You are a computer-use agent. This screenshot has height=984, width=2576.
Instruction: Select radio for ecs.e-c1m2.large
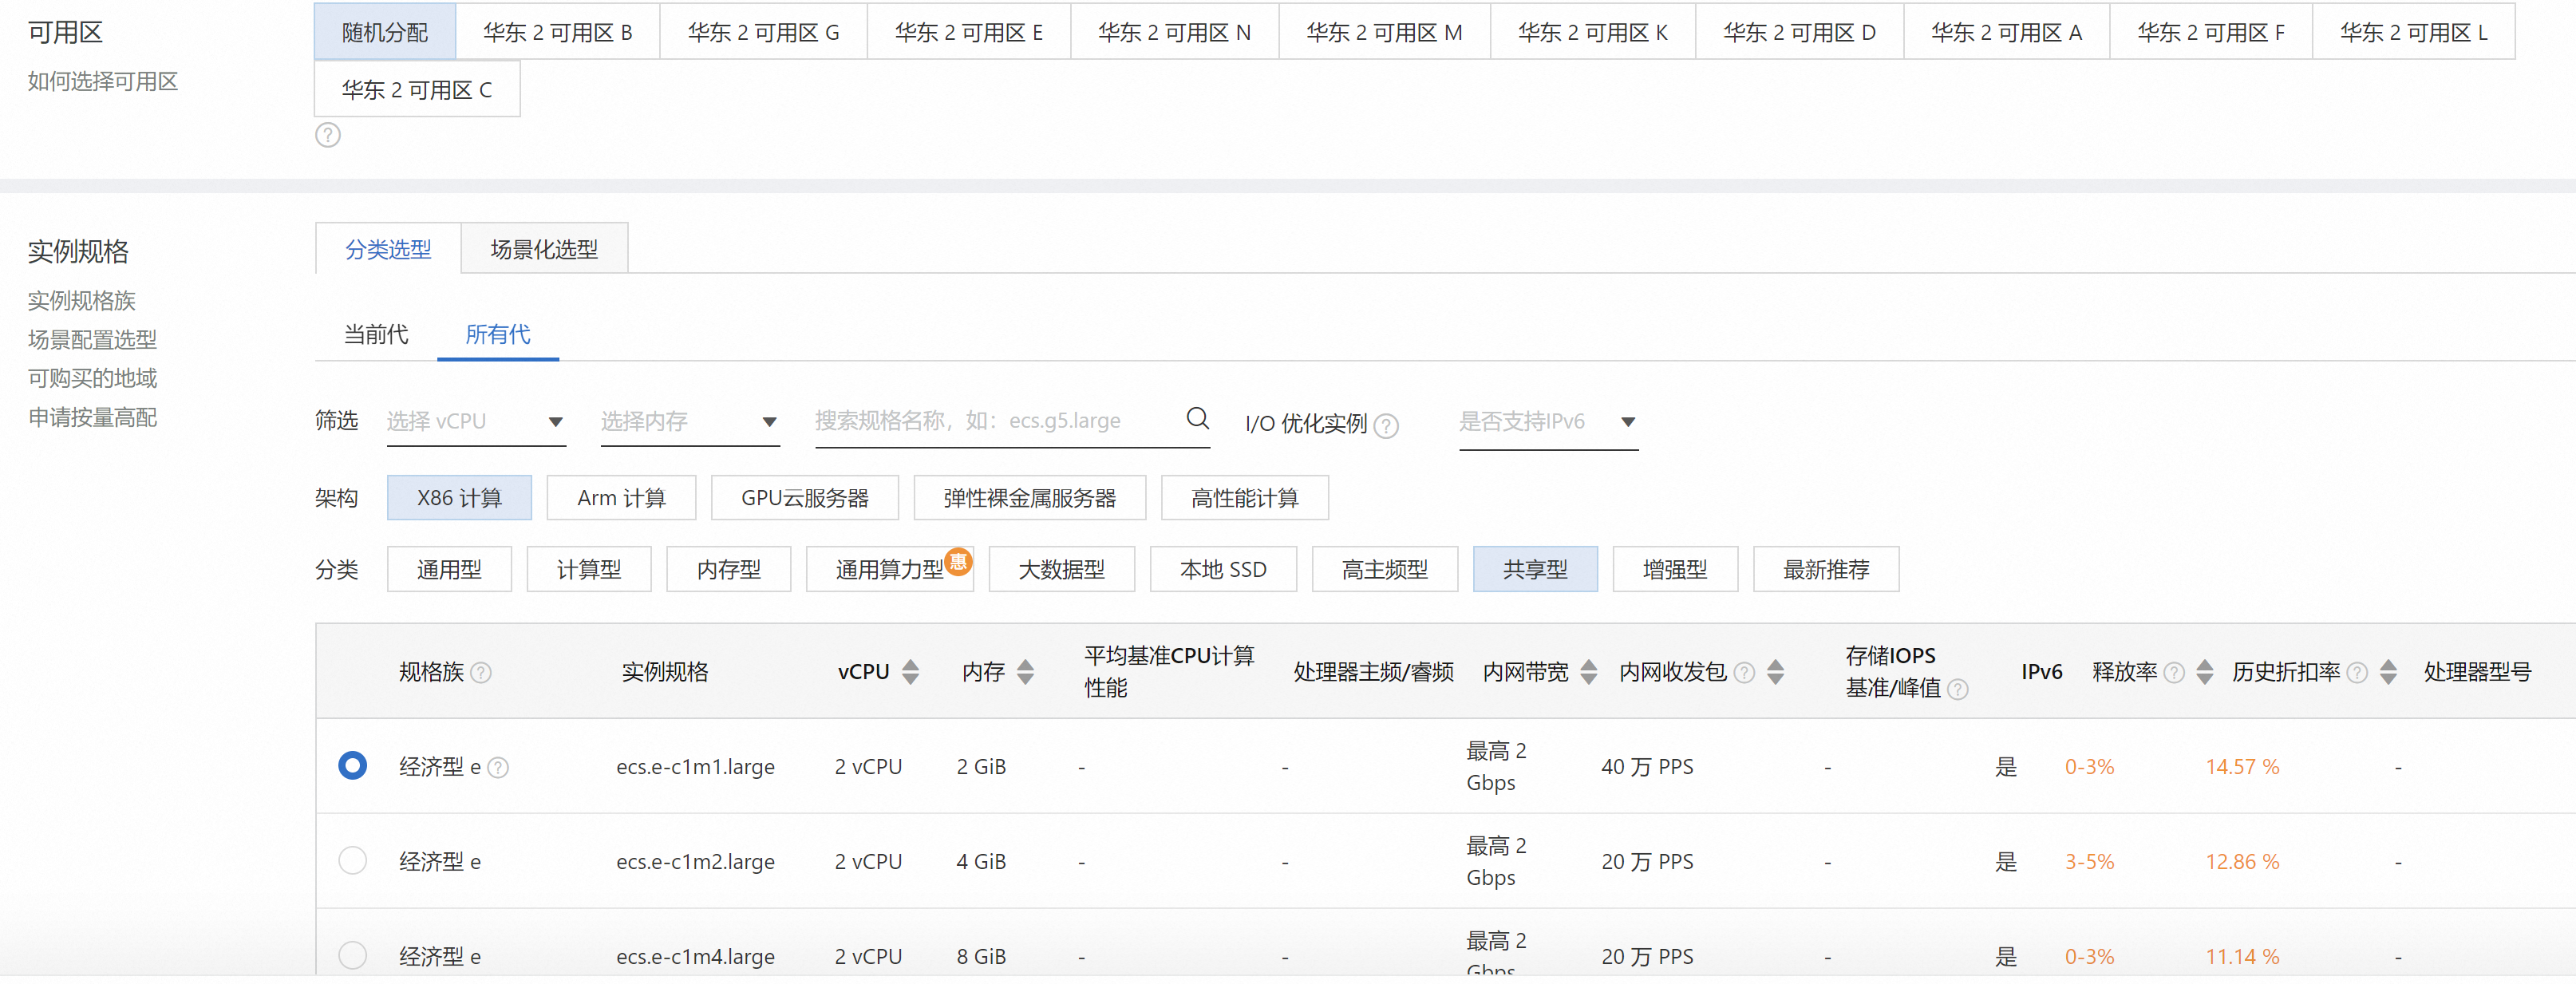(352, 860)
